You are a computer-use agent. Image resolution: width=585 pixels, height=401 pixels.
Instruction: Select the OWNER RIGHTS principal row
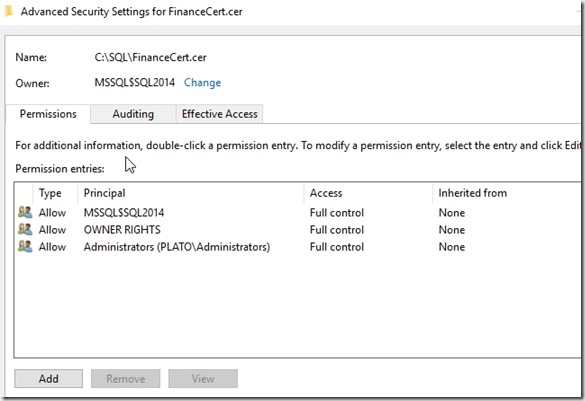point(297,230)
